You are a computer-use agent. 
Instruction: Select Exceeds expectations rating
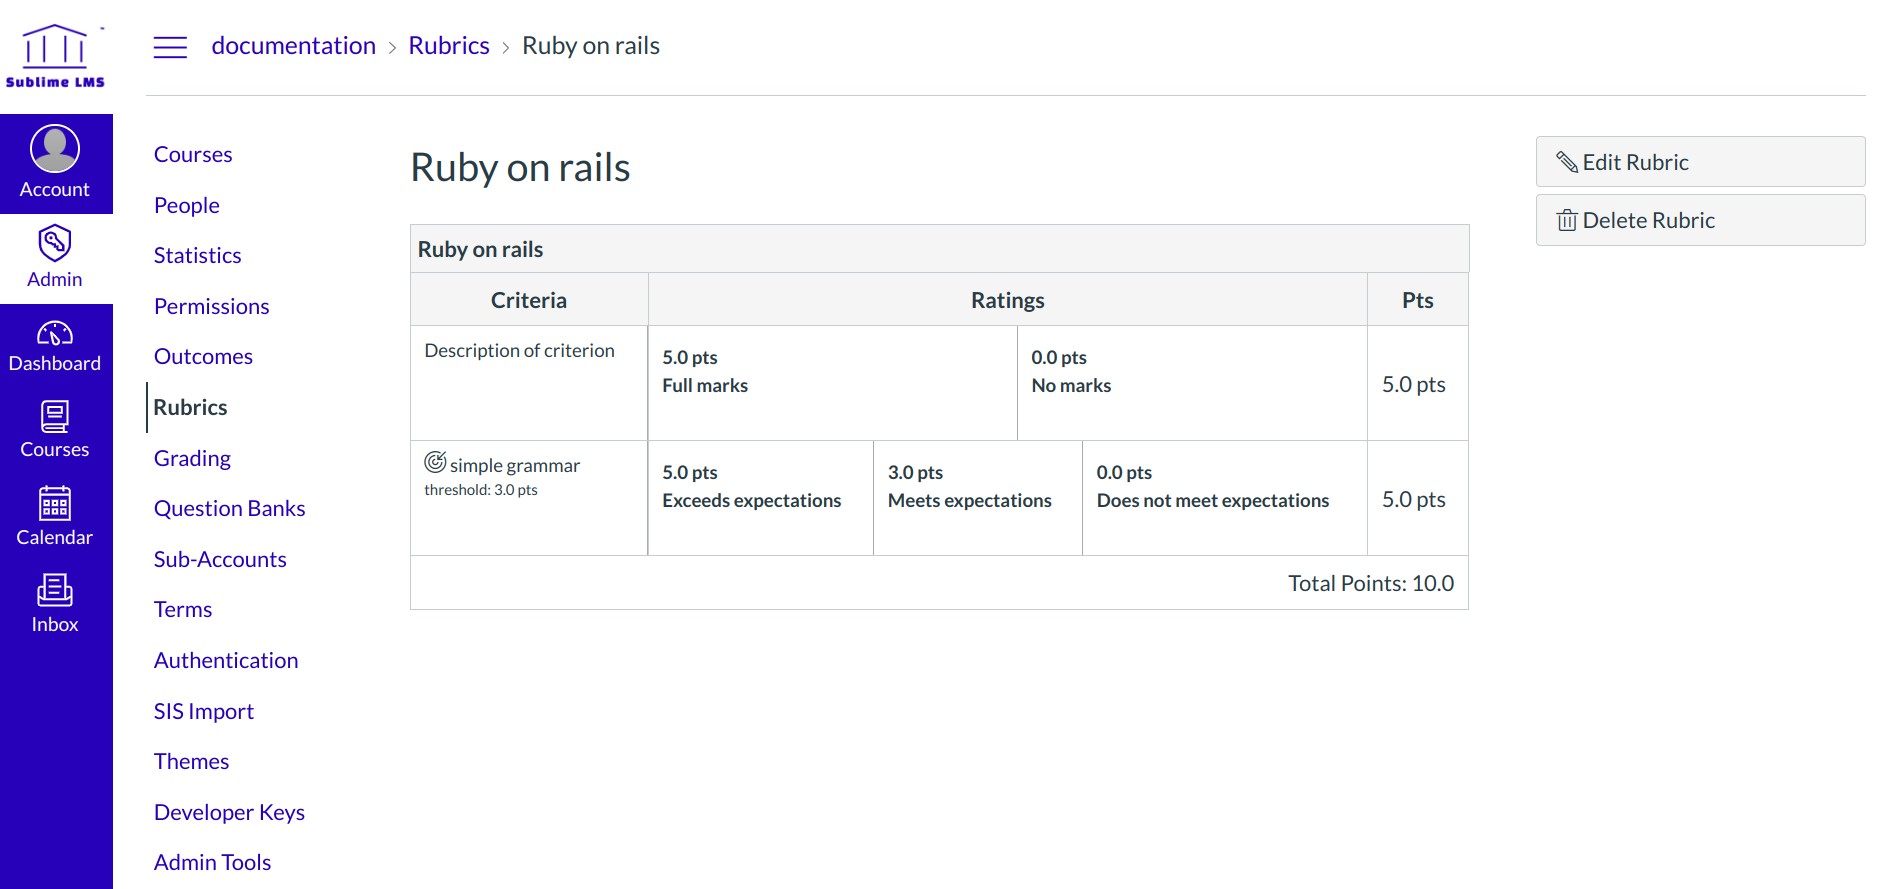(761, 498)
